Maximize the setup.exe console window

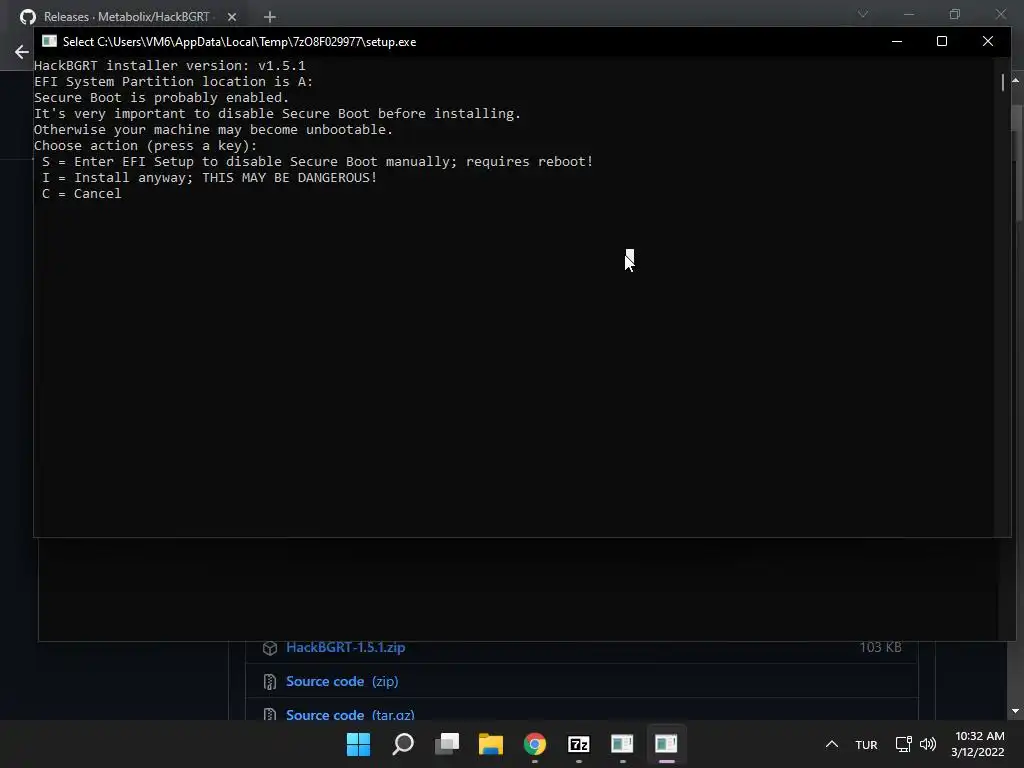[942, 41]
